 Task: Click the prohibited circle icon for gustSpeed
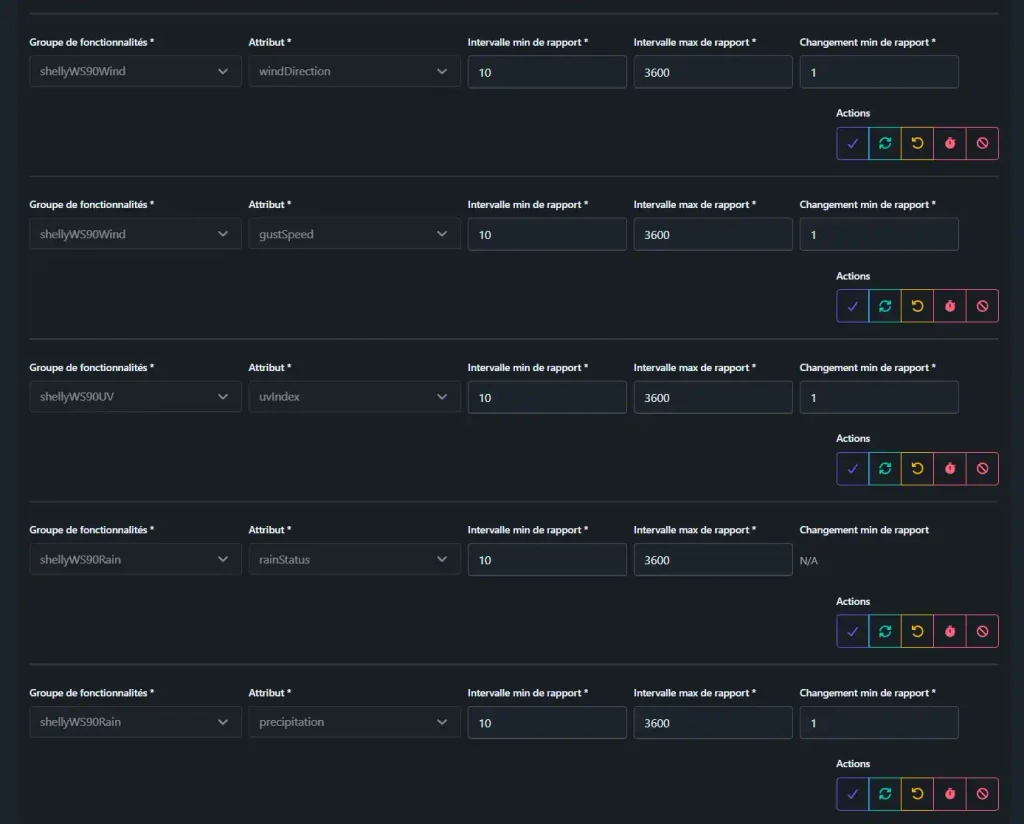982,306
